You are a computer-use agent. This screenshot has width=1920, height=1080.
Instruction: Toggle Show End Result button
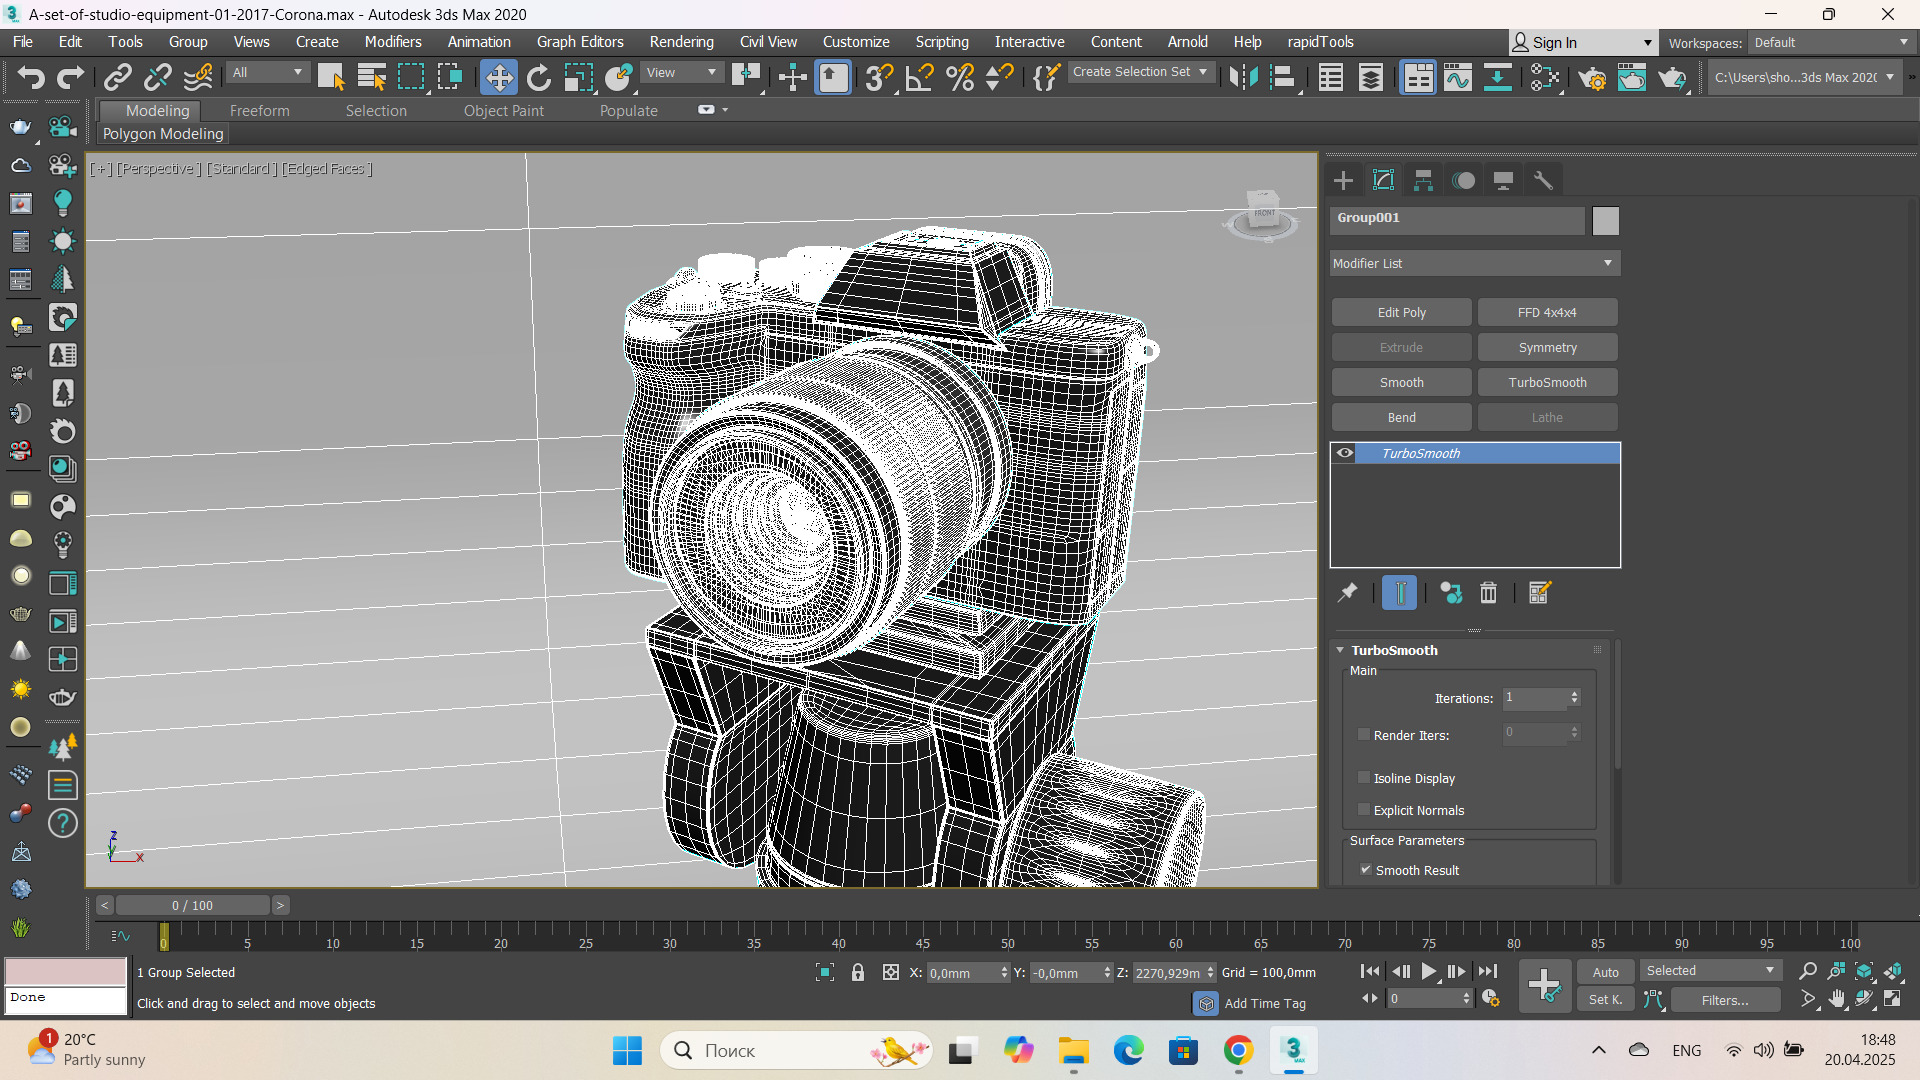click(x=1399, y=593)
